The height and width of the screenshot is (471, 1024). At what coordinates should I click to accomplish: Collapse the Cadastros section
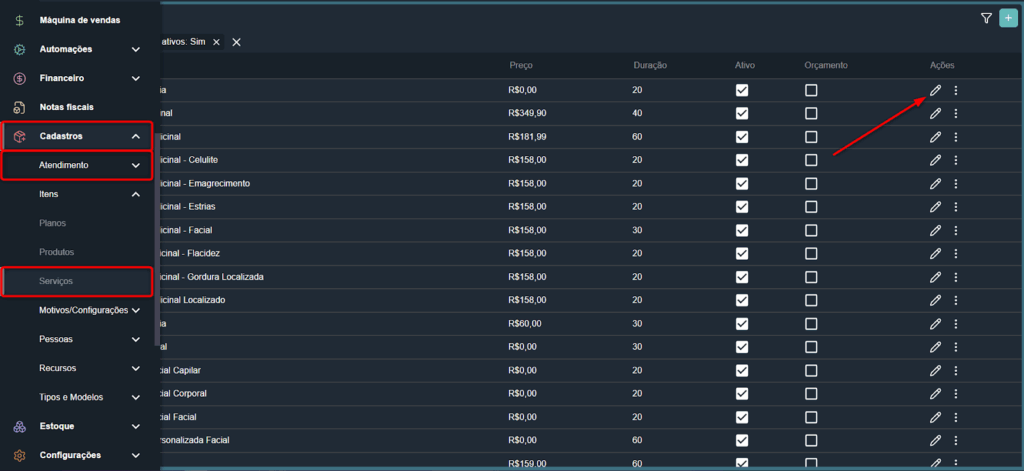[x=136, y=136]
